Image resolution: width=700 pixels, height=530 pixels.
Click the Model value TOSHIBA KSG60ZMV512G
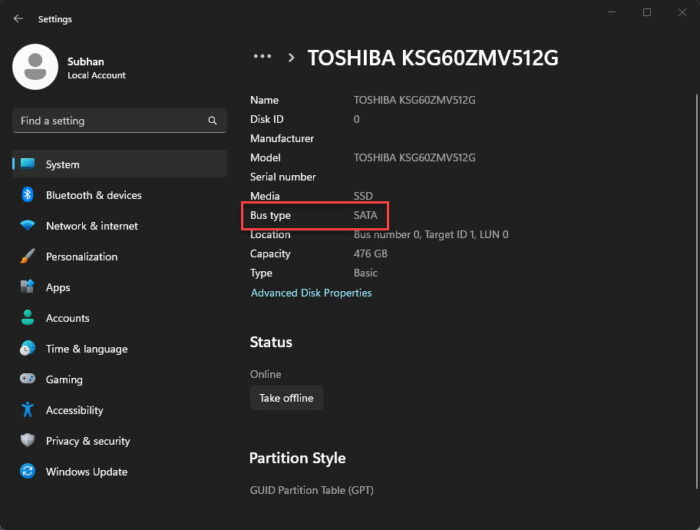point(414,158)
